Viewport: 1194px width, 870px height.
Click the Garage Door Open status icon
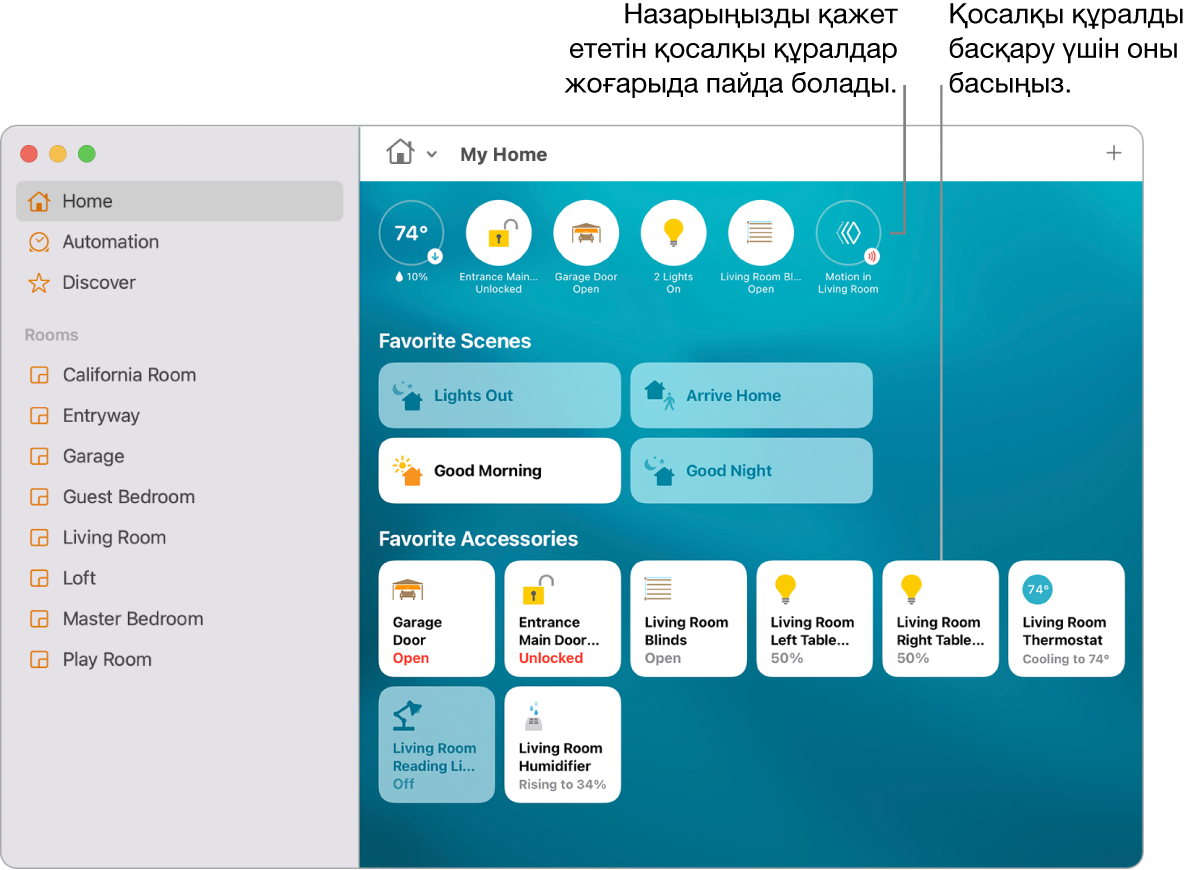click(x=586, y=232)
